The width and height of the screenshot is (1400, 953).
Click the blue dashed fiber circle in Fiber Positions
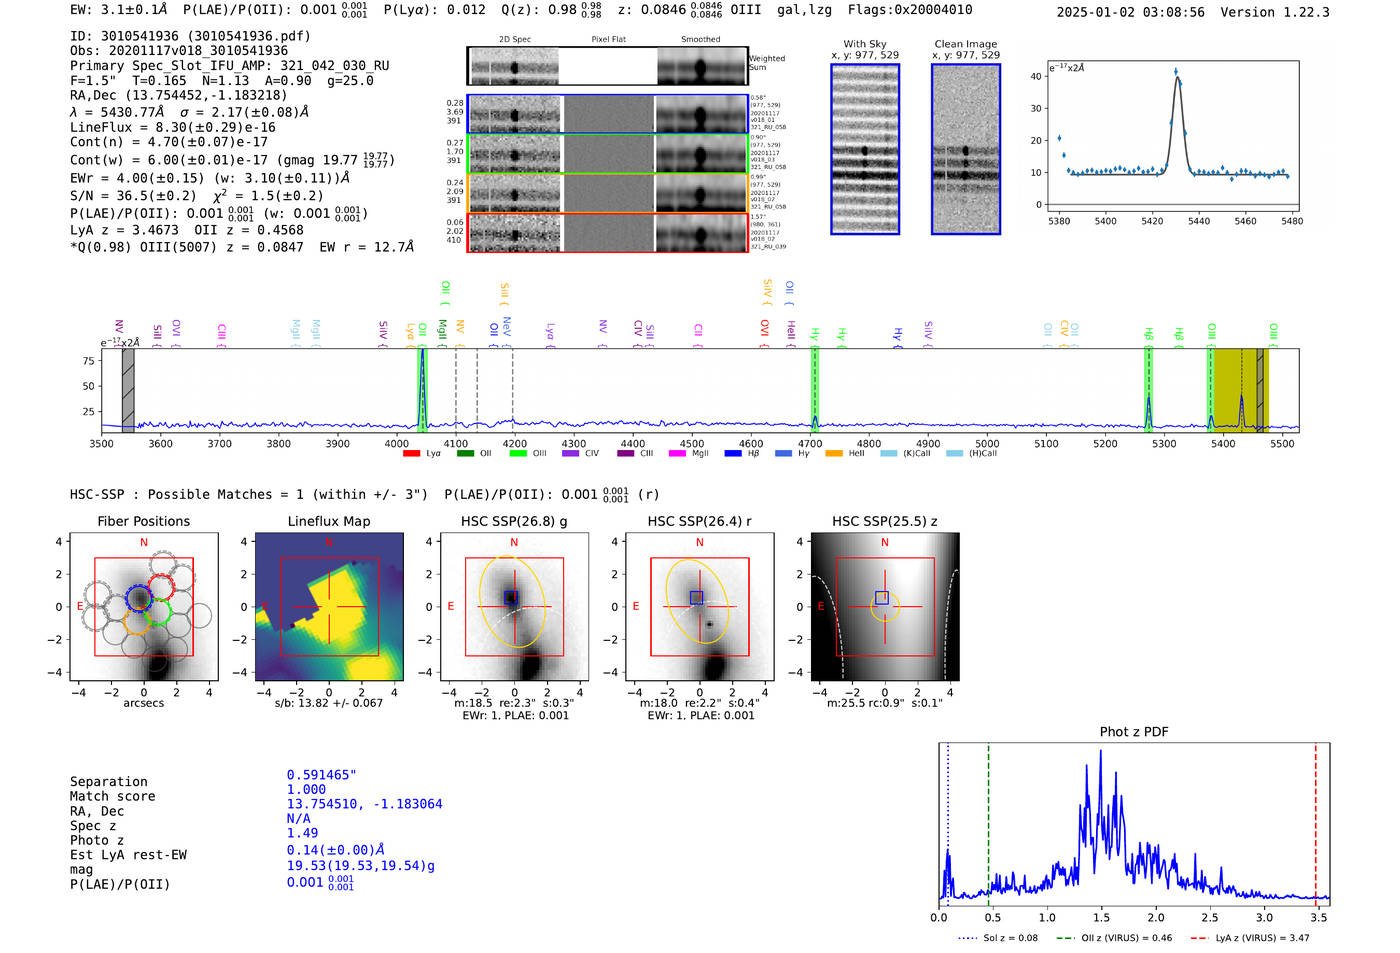tap(139, 599)
